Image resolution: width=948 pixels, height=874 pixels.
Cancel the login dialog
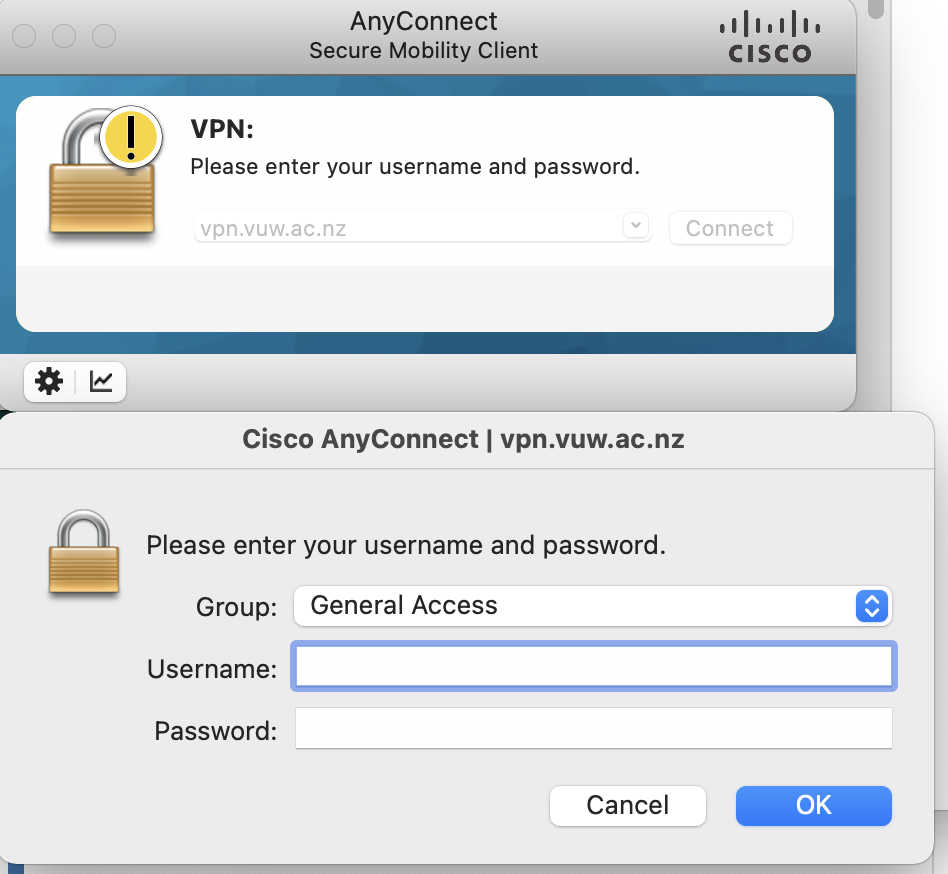pyautogui.click(x=628, y=805)
